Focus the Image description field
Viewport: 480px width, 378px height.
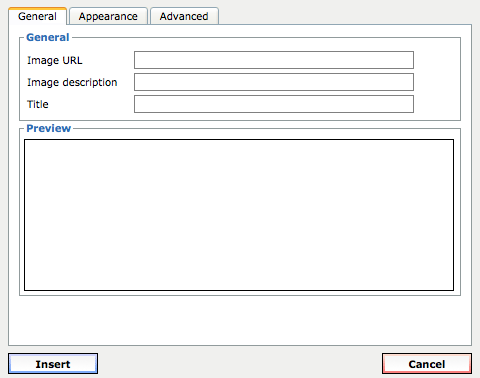pyautogui.click(x=274, y=82)
